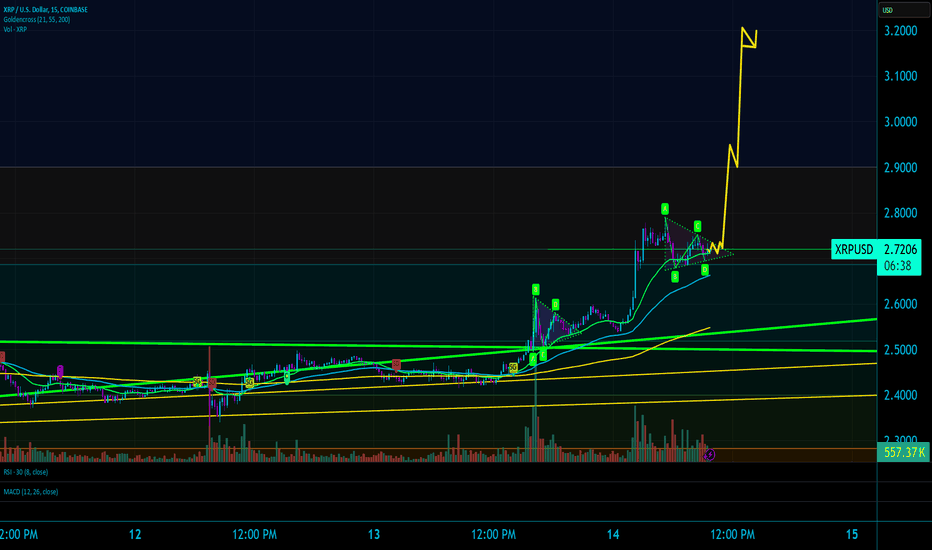932x550 pixels.
Task: Click the XRPUSD price label
Action: click(x=854, y=249)
